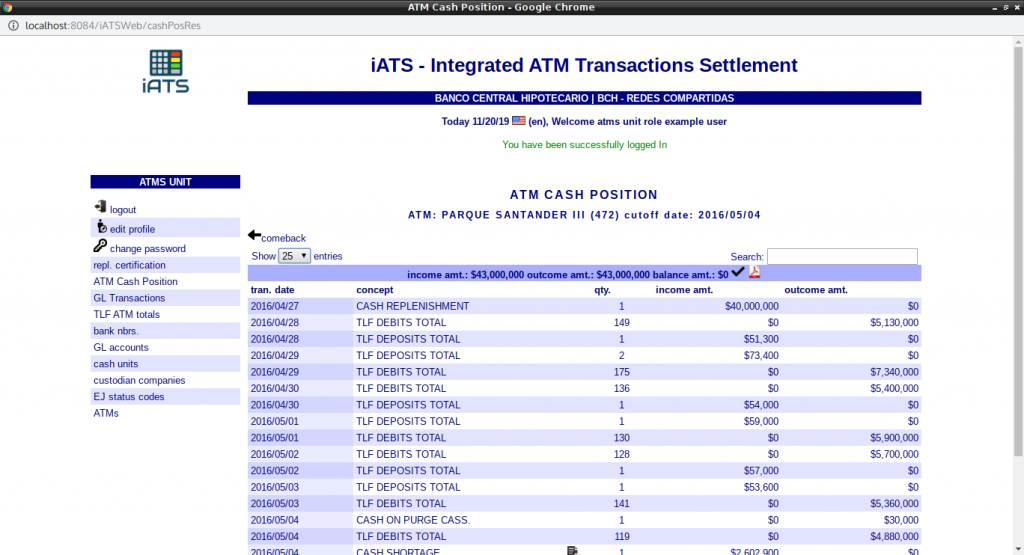
Task: Open the Show entries count dropdown
Action: click(294, 256)
